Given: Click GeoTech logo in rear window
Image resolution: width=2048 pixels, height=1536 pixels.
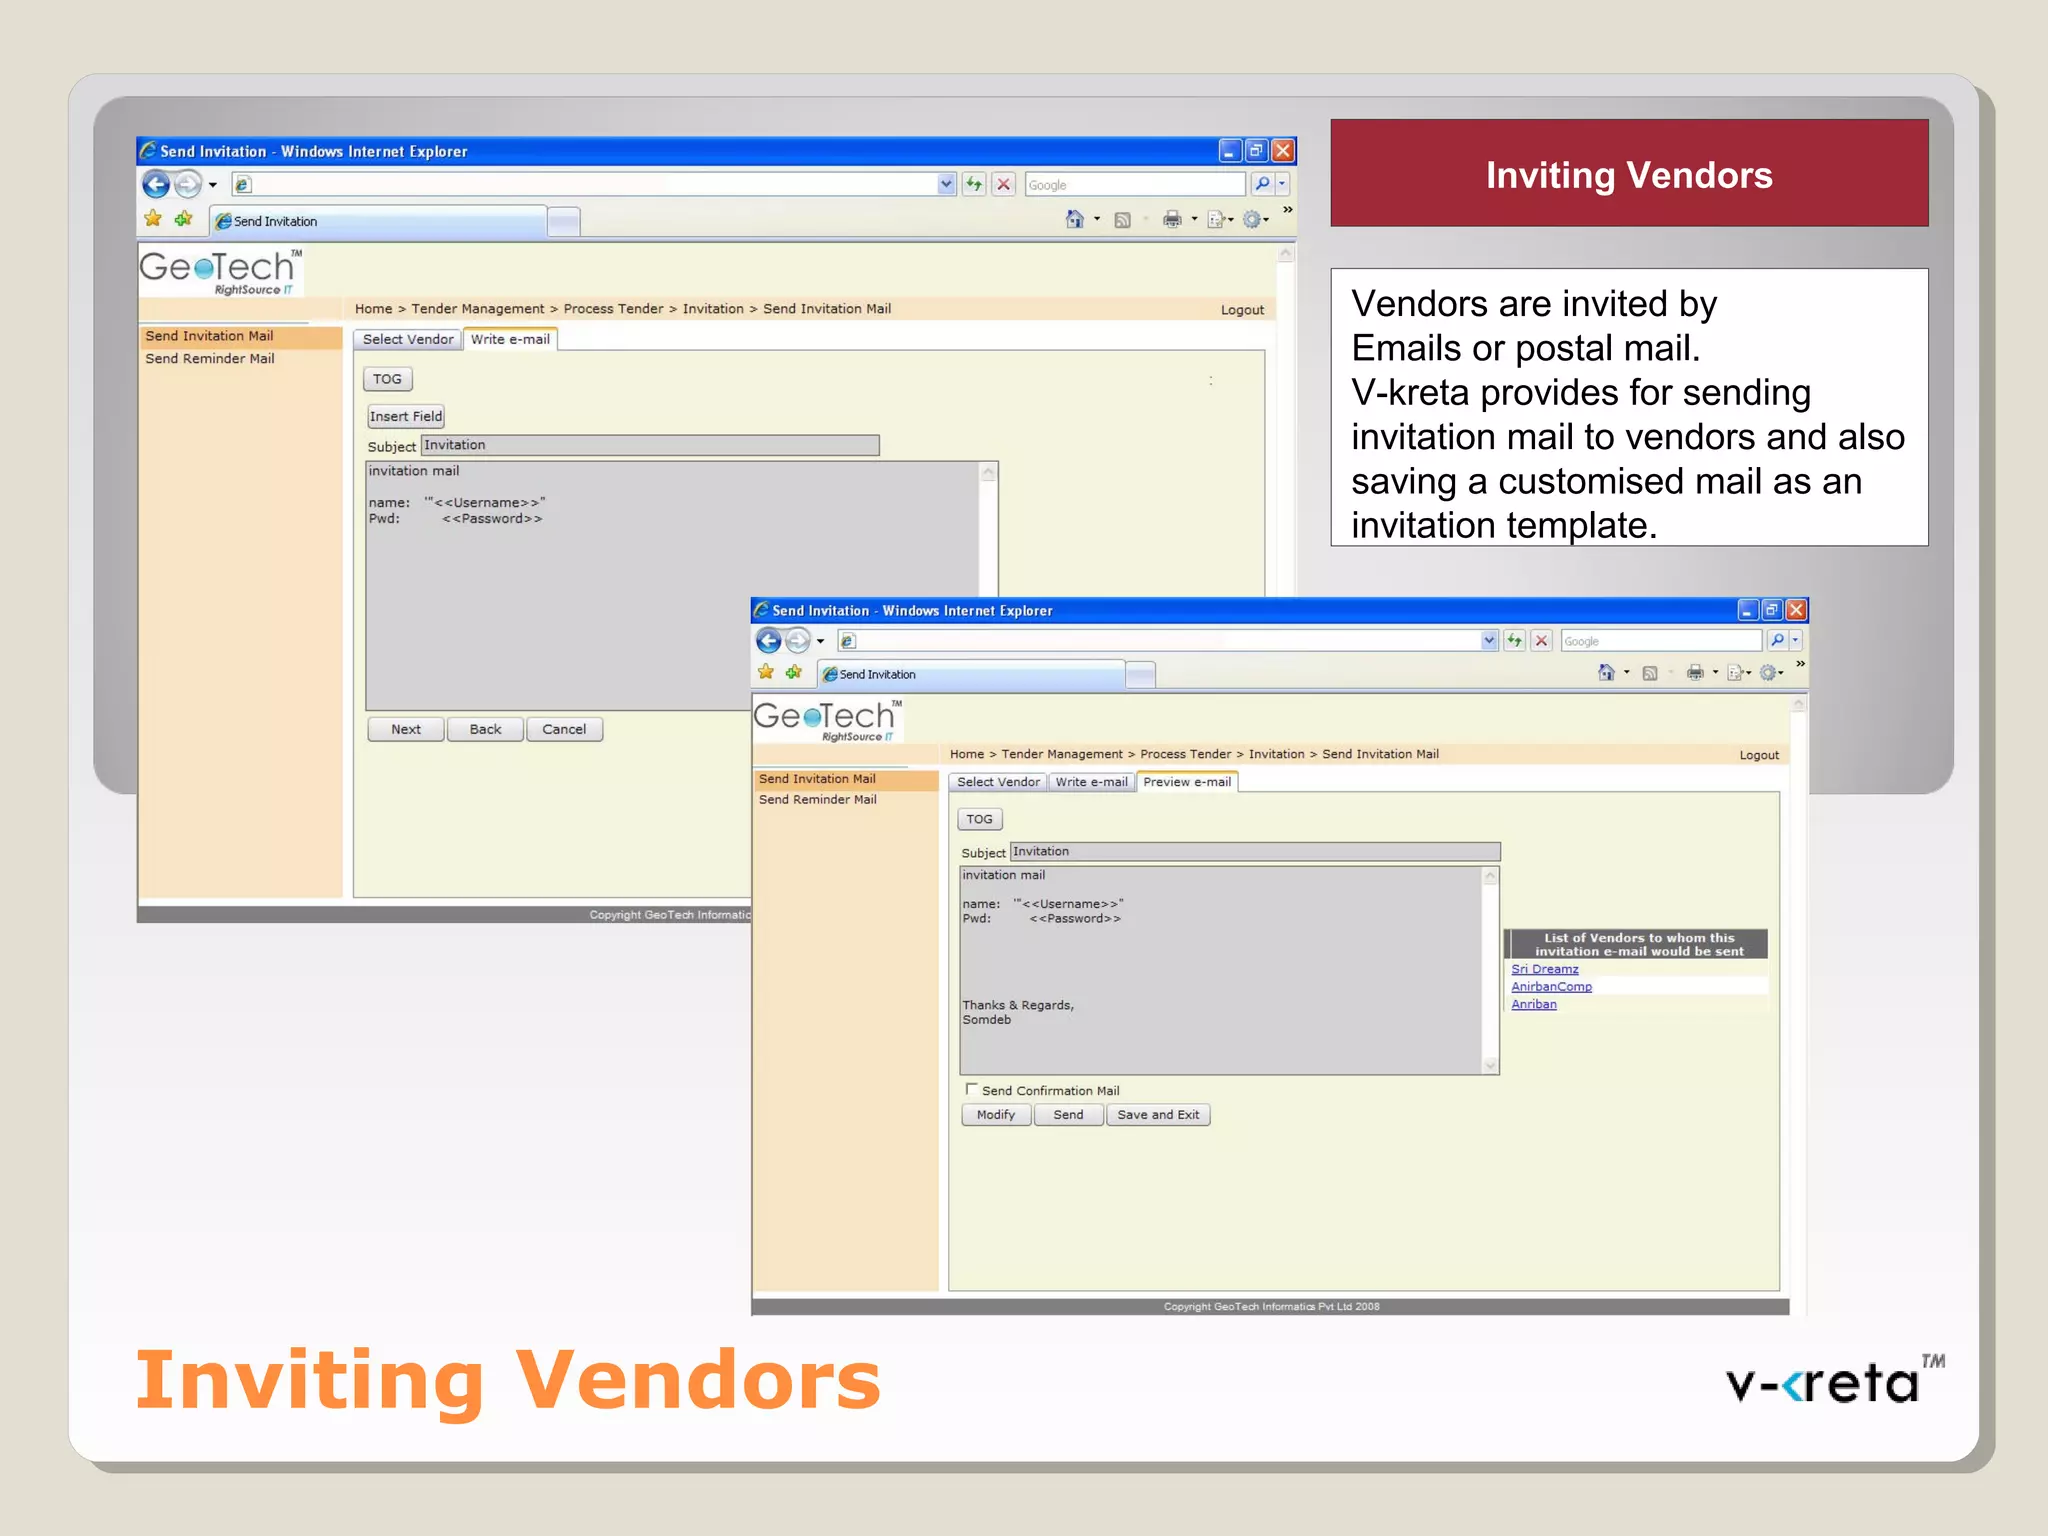Looking at the screenshot, I should tap(221, 271).
